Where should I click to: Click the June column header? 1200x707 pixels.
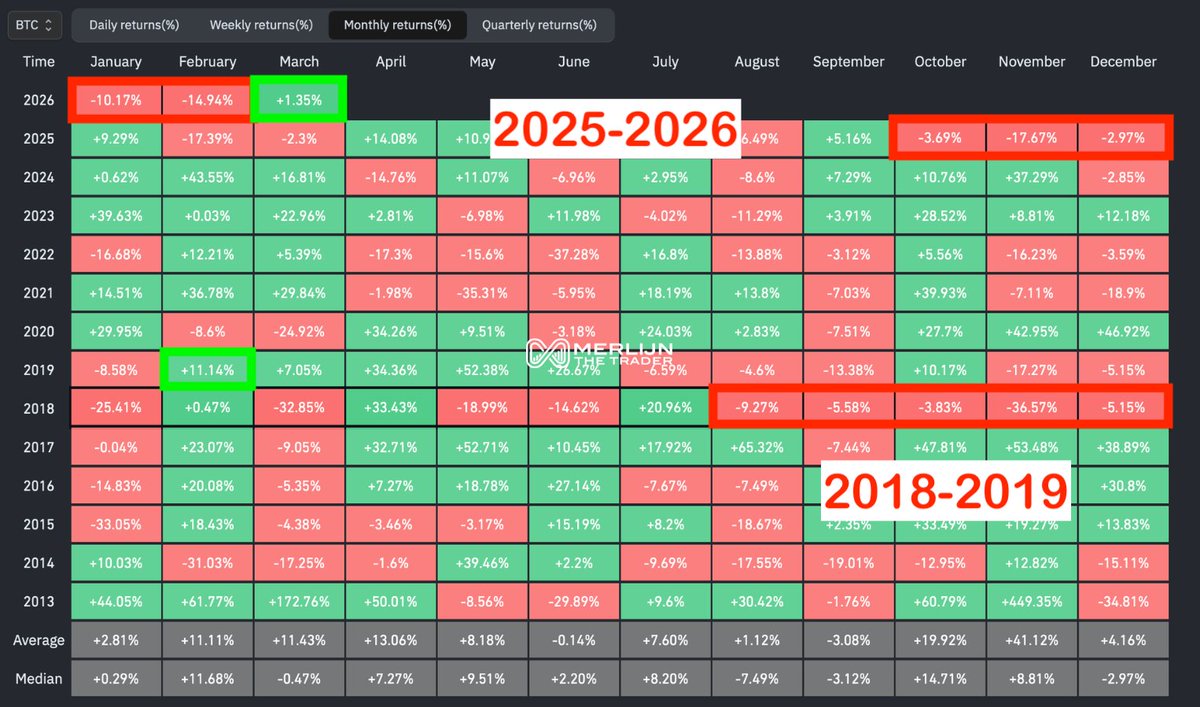574,61
